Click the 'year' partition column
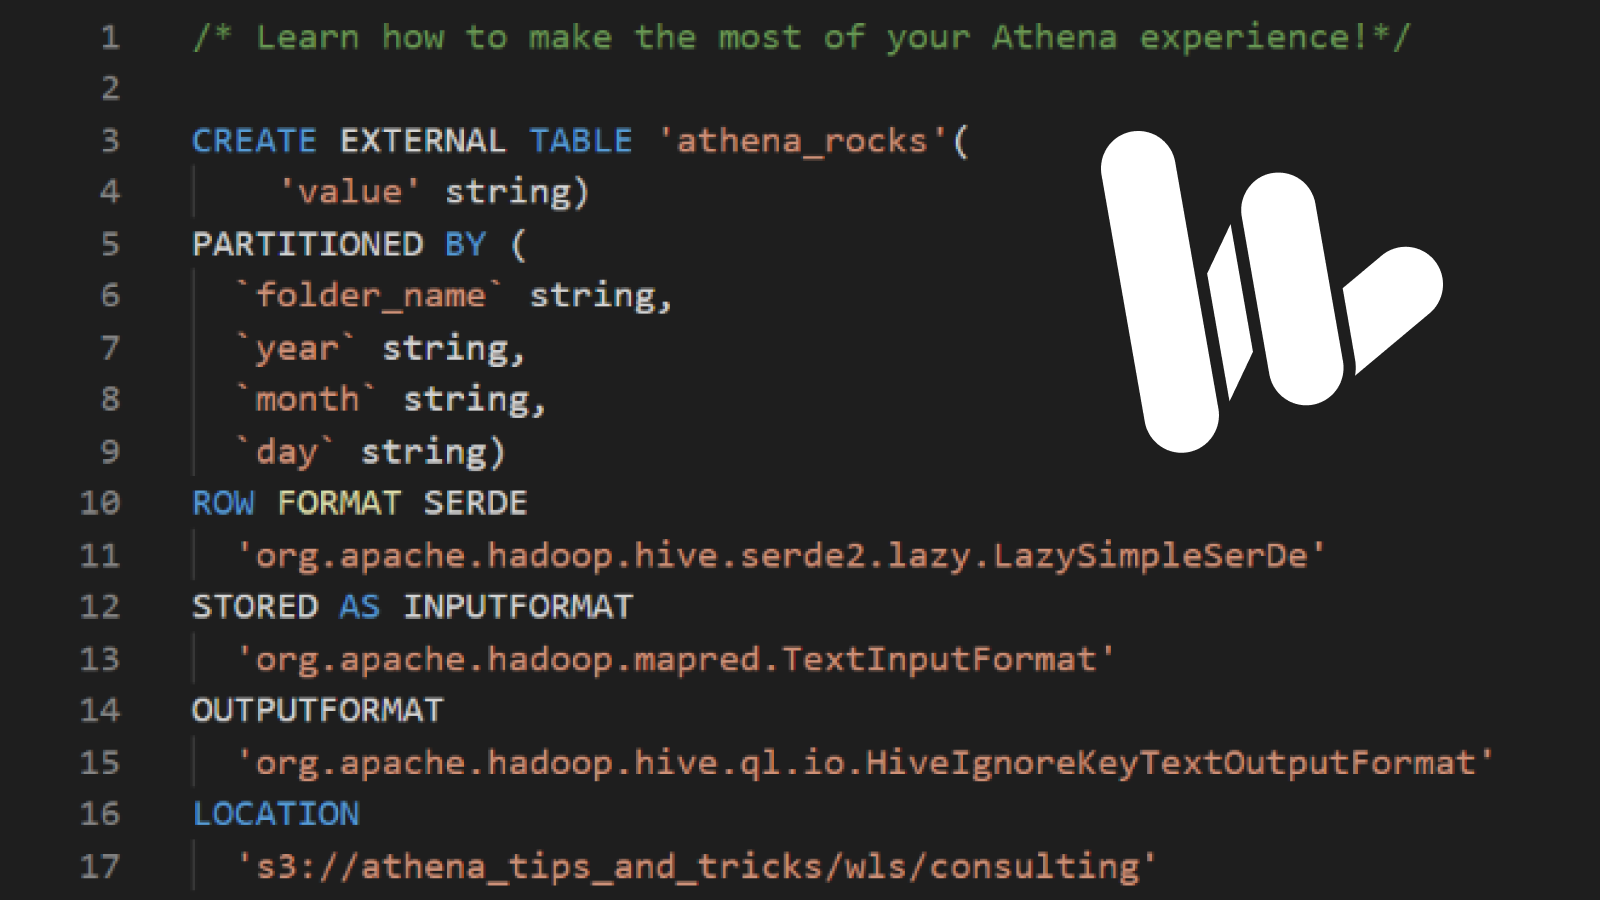 (x=295, y=347)
